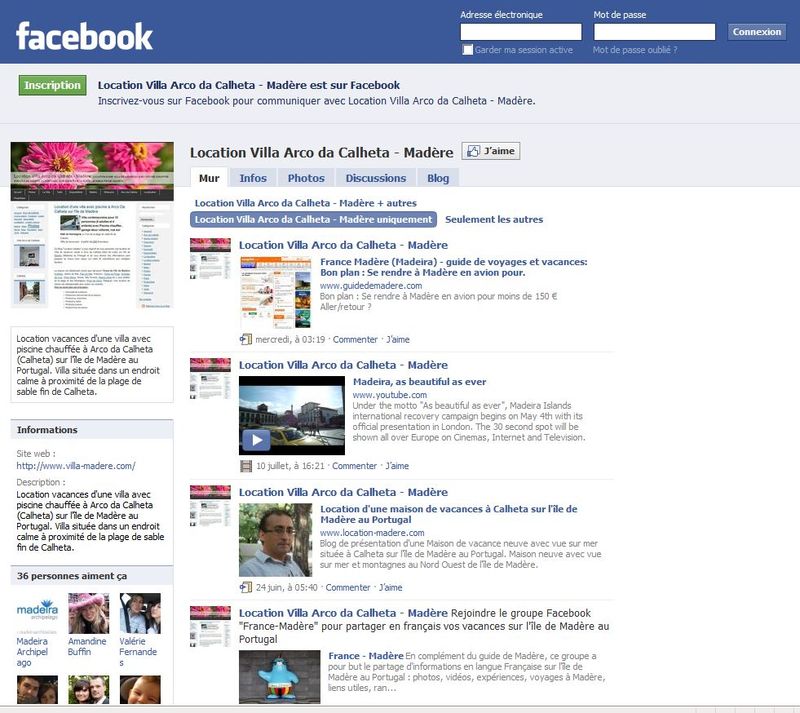Click the link icon next to mercredi, à 03:19
The width and height of the screenshot is (800, 713).
click(246, 339)
